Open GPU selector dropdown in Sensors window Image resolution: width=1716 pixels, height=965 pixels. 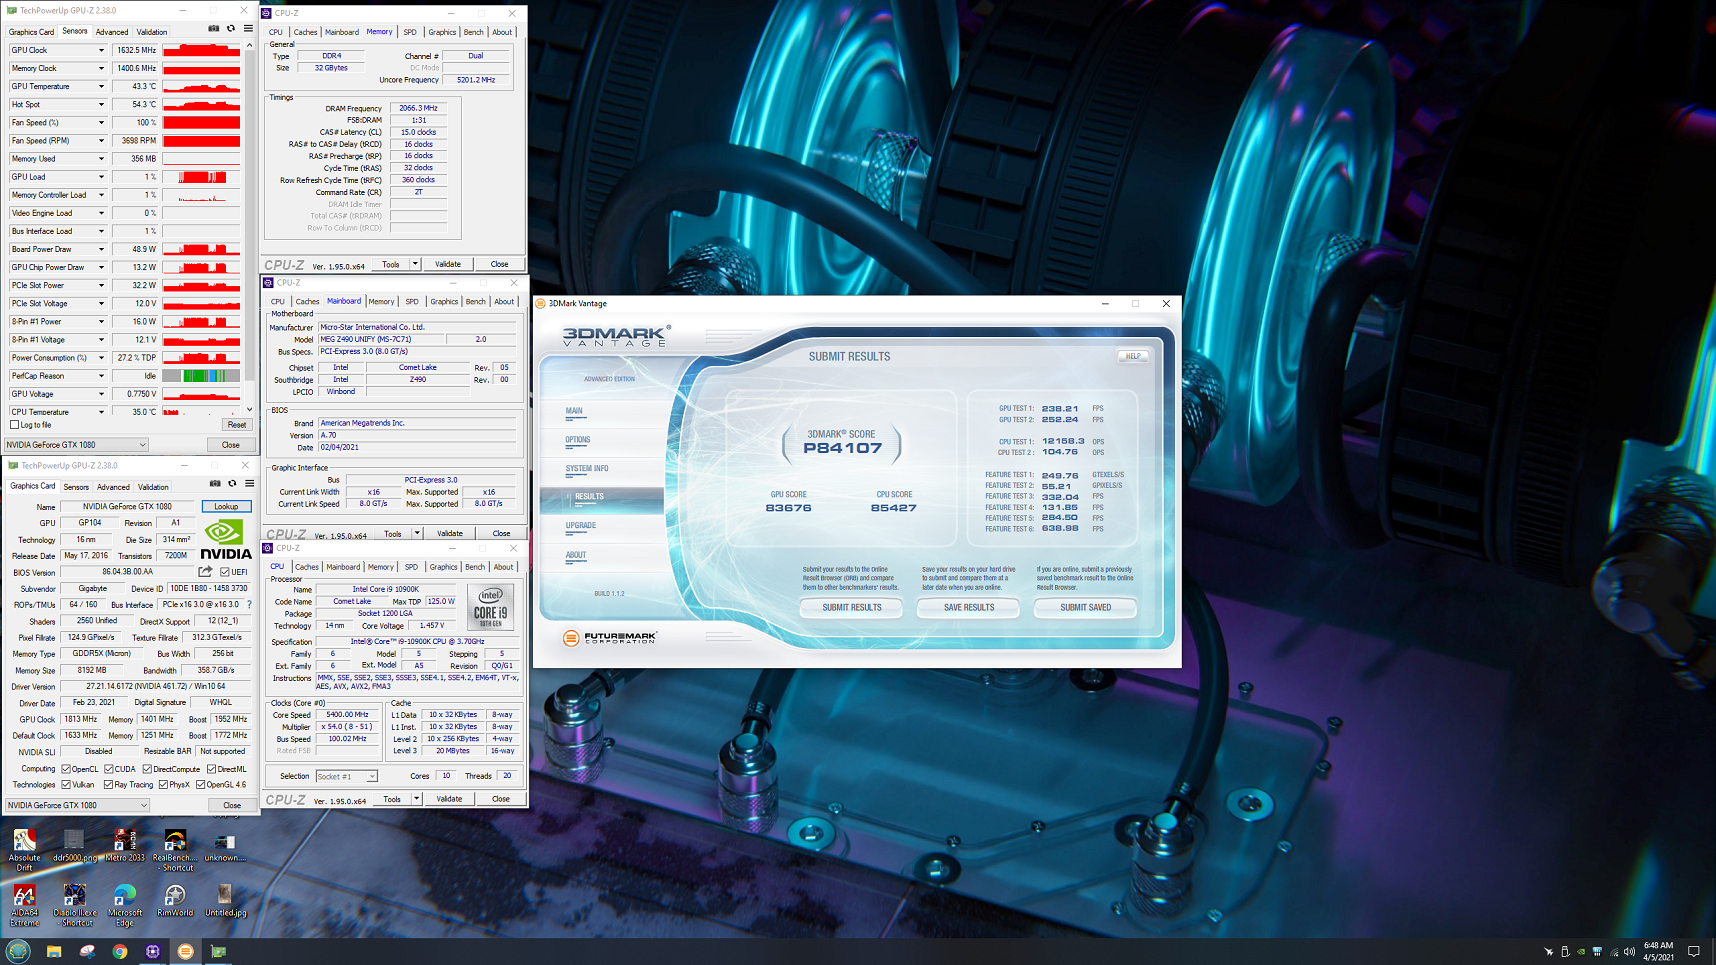pos(77,444)
